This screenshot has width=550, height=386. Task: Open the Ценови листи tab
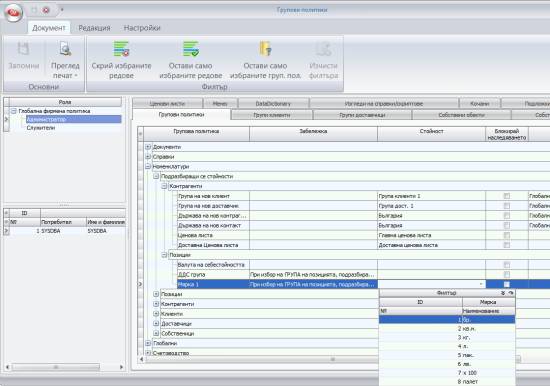click(x=167, y=104)
